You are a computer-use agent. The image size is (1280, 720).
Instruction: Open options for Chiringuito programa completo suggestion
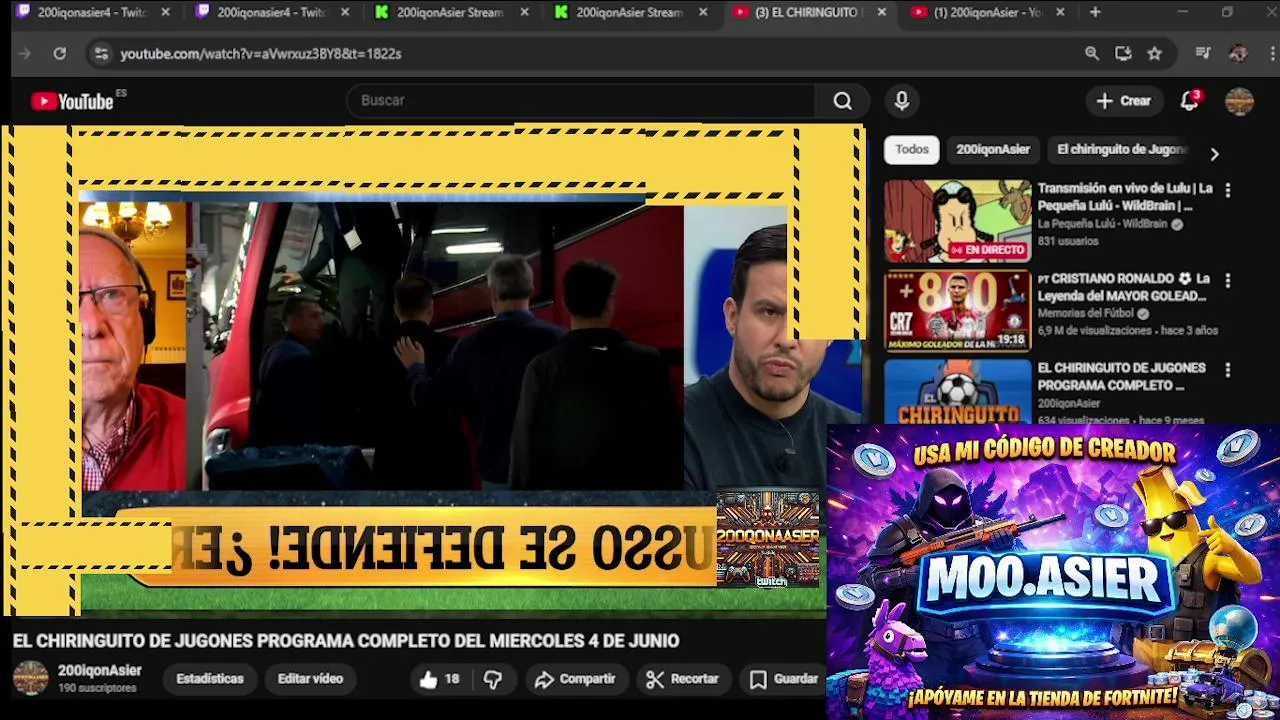pos(1227,370)
